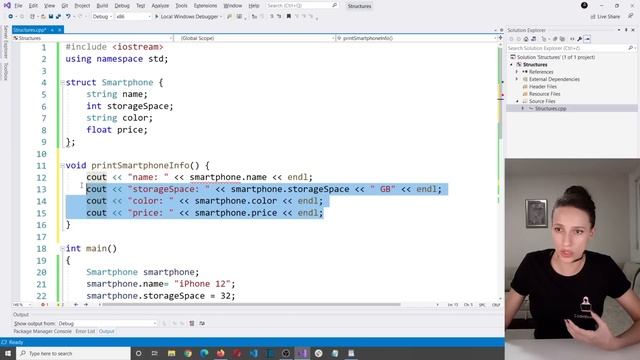Open Chrome from the taskbar
This screenshot has height=360, width=640.
(188, 353)
